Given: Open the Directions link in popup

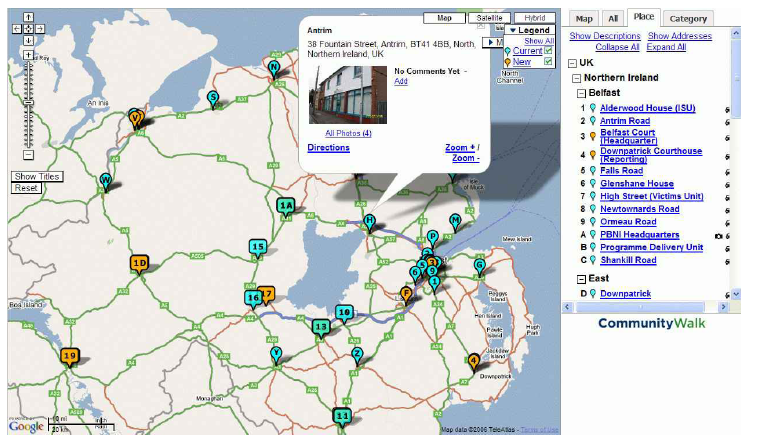Looking at the screenshot, I should click(328, 148).
